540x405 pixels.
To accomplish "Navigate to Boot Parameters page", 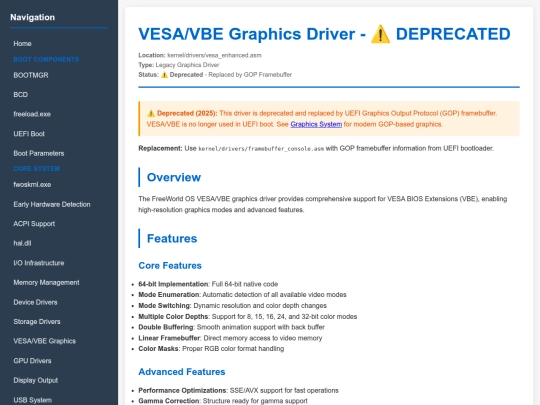I will [39, 154].
